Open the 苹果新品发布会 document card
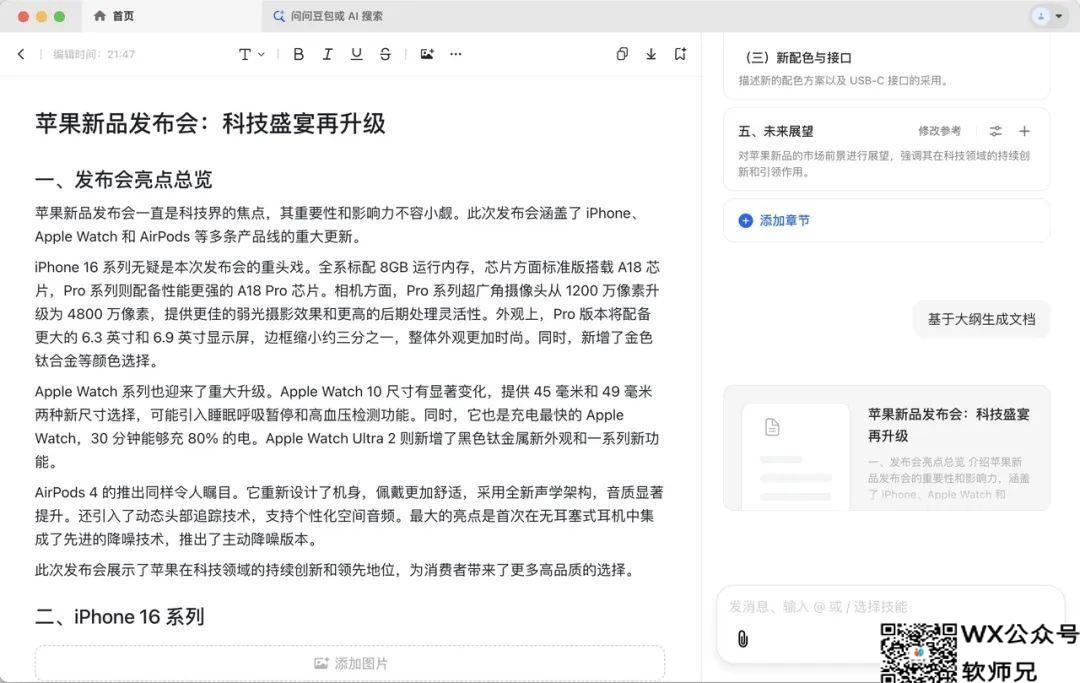1080x683 pixels. [886, 448]
